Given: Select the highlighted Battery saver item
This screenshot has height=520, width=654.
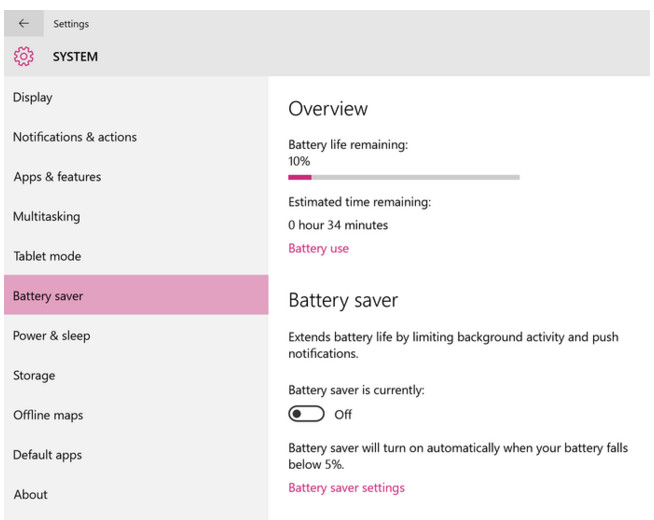Looking at the screenshot, I should point(136,295).
